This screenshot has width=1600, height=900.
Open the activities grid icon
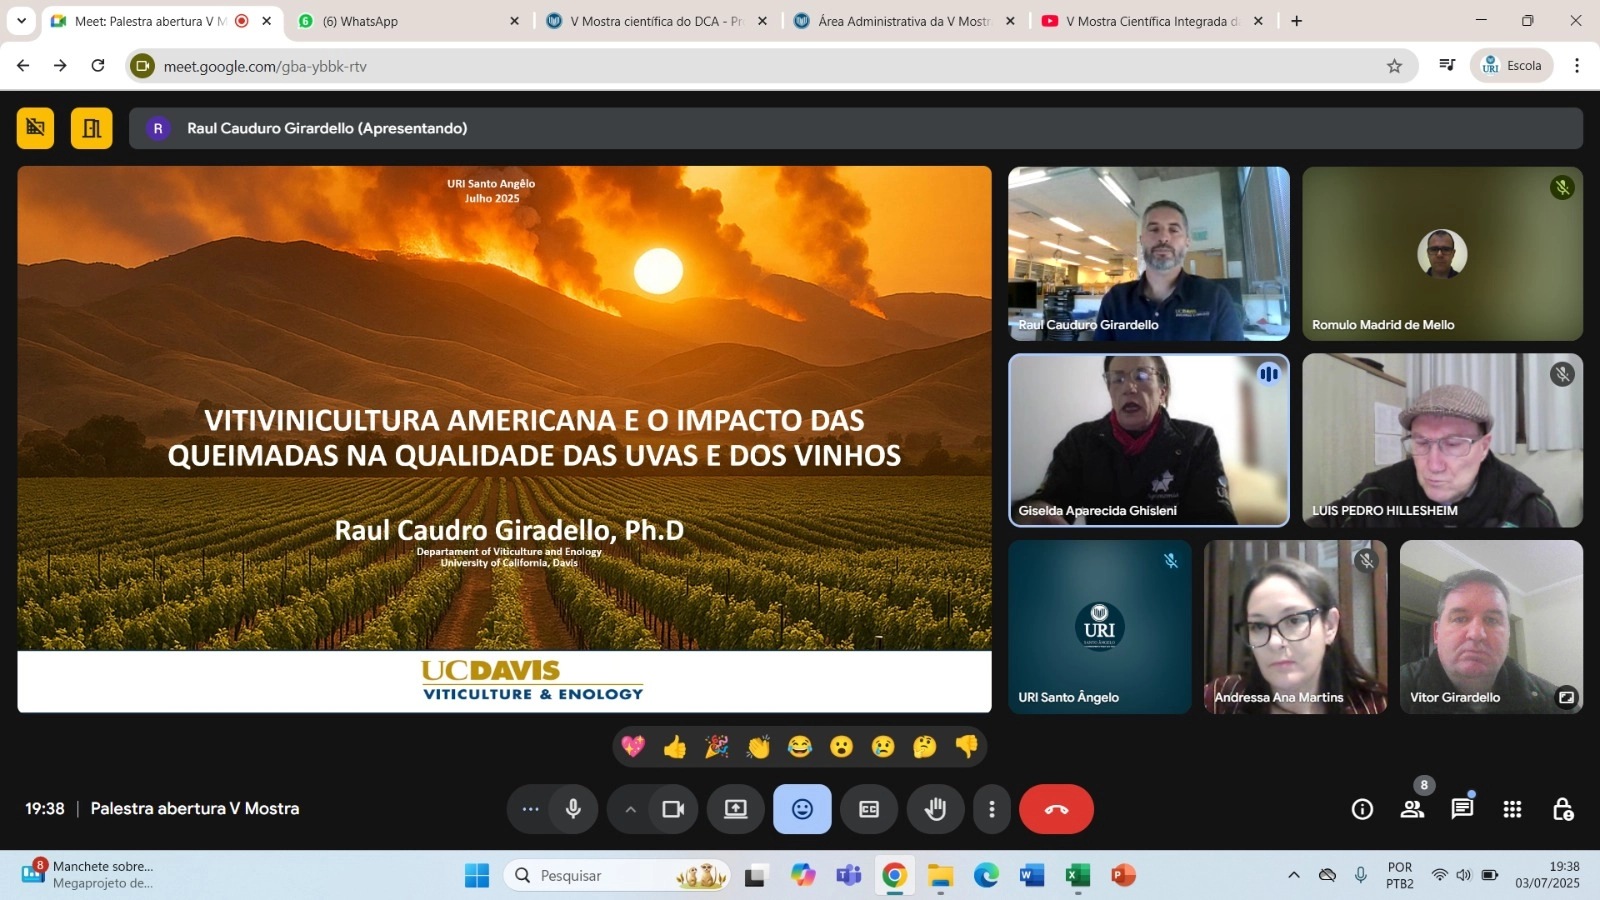click(x=1512, y=809)
